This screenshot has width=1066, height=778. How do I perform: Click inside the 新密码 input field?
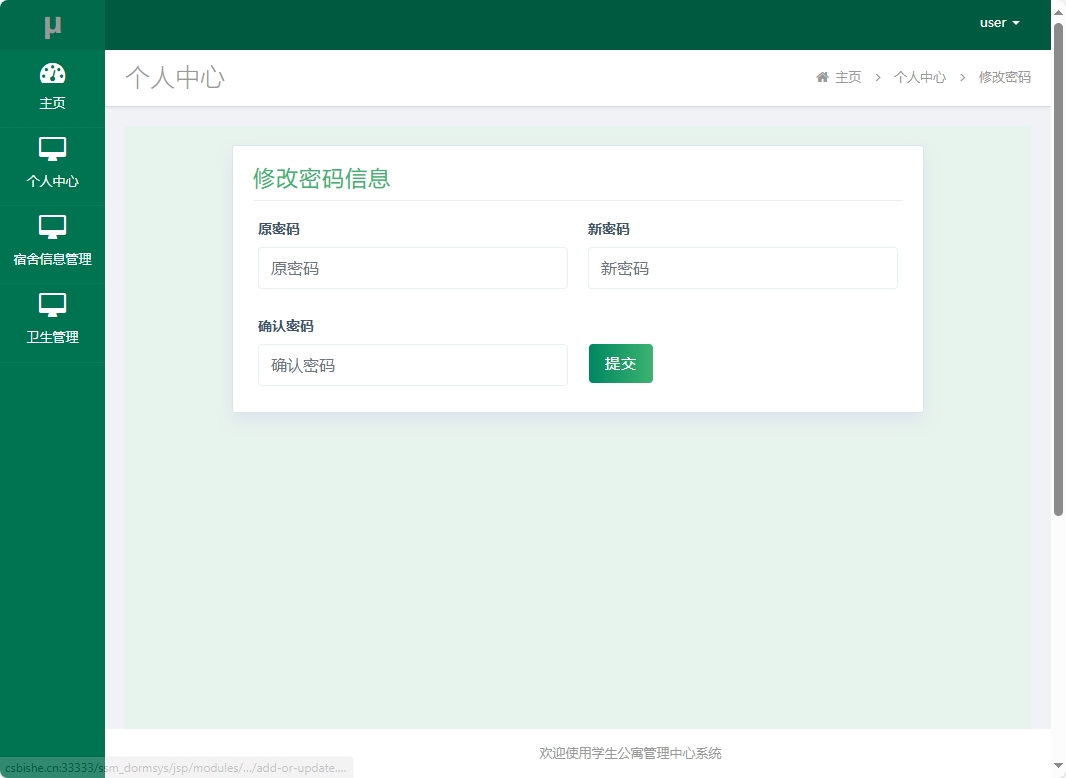[742, 268]
